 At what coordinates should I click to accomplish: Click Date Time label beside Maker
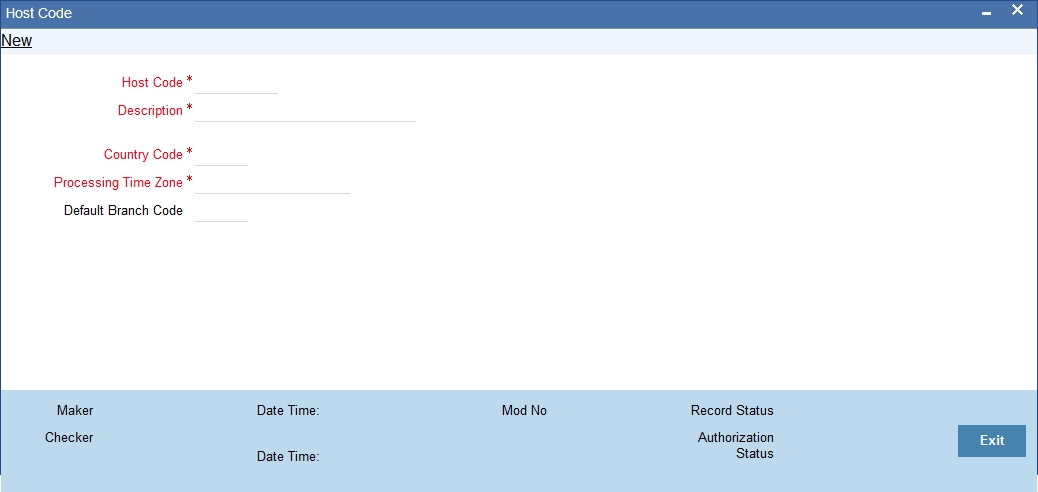click(x=288, y=411)
